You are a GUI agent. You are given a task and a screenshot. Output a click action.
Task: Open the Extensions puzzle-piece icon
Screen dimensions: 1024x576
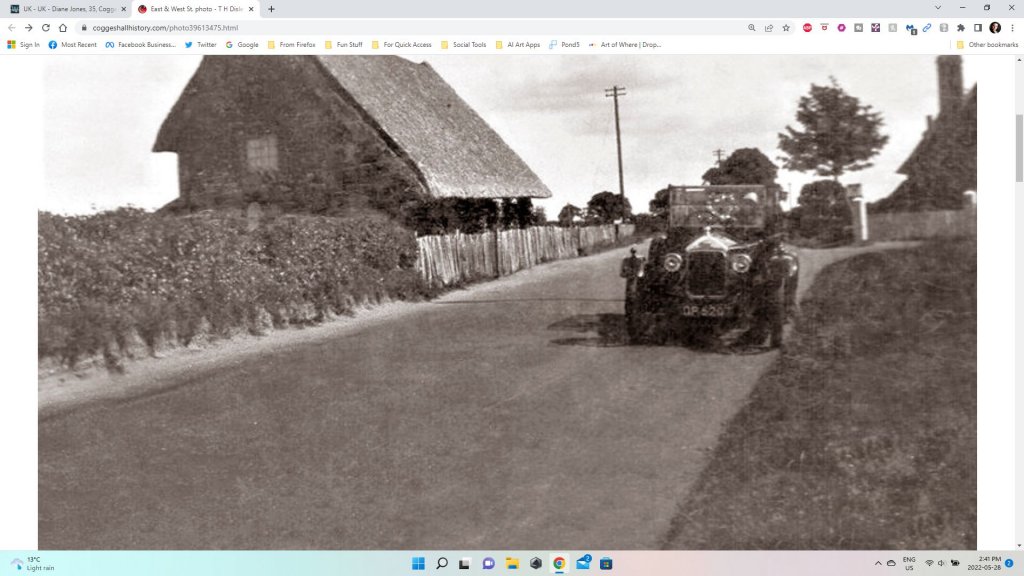pos(961,28)
